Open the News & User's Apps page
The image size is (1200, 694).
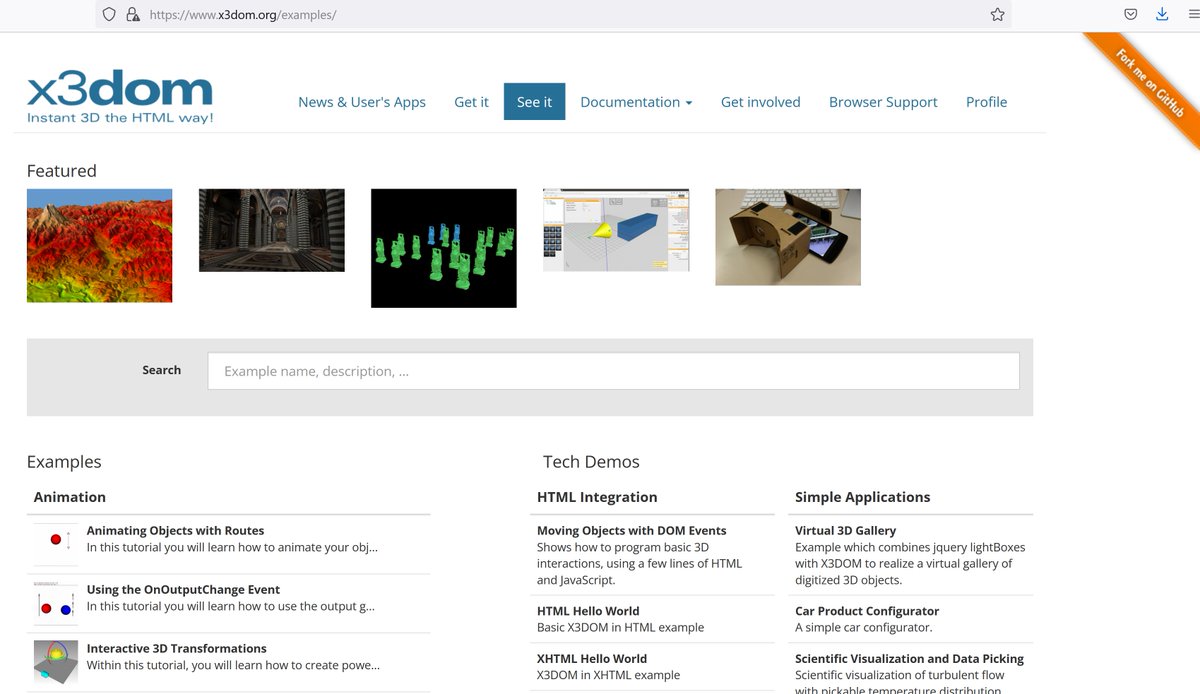362,102
